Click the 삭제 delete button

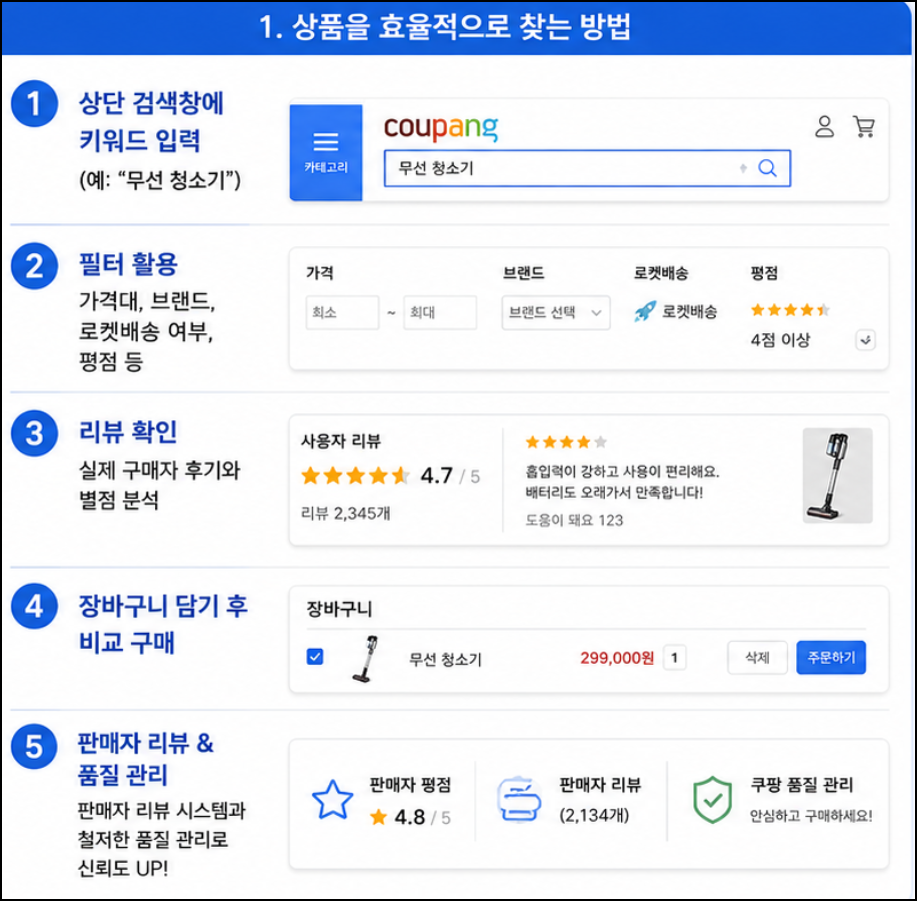[757, 658]
